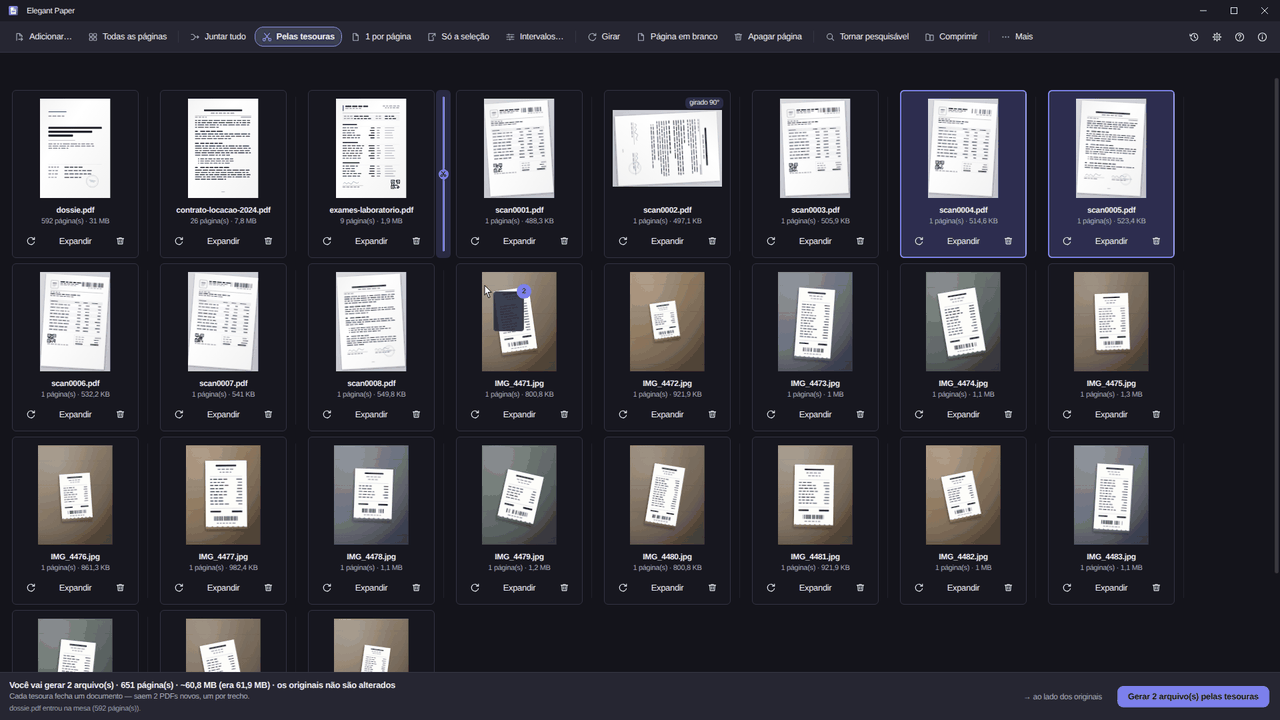Click file name scan0007.pdf
The width and height of the screenshot is (1280, 720).
[223, 383]
